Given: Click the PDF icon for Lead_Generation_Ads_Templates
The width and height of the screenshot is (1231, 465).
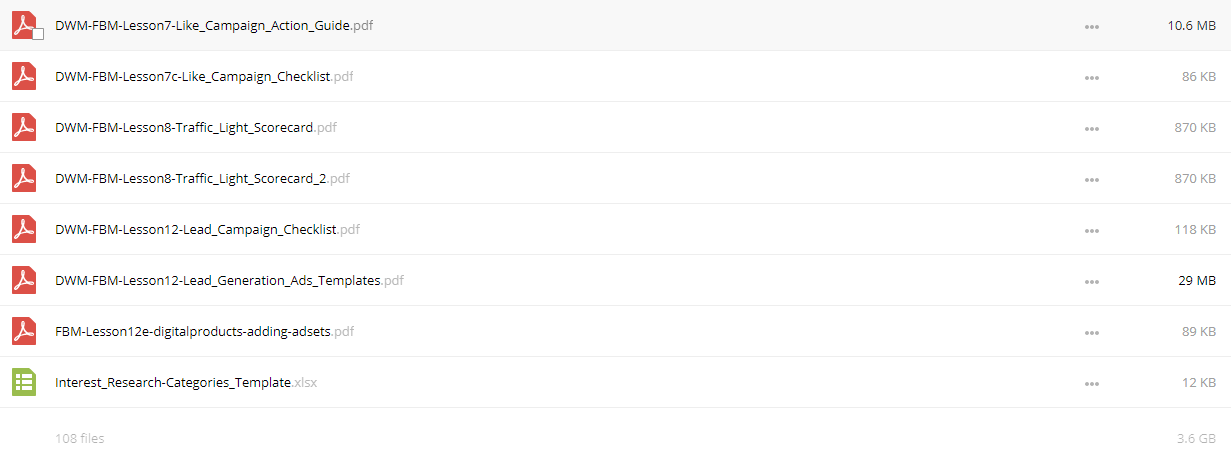Looking at the screenshot, I should pyautogui.click(x=24, y=280).
